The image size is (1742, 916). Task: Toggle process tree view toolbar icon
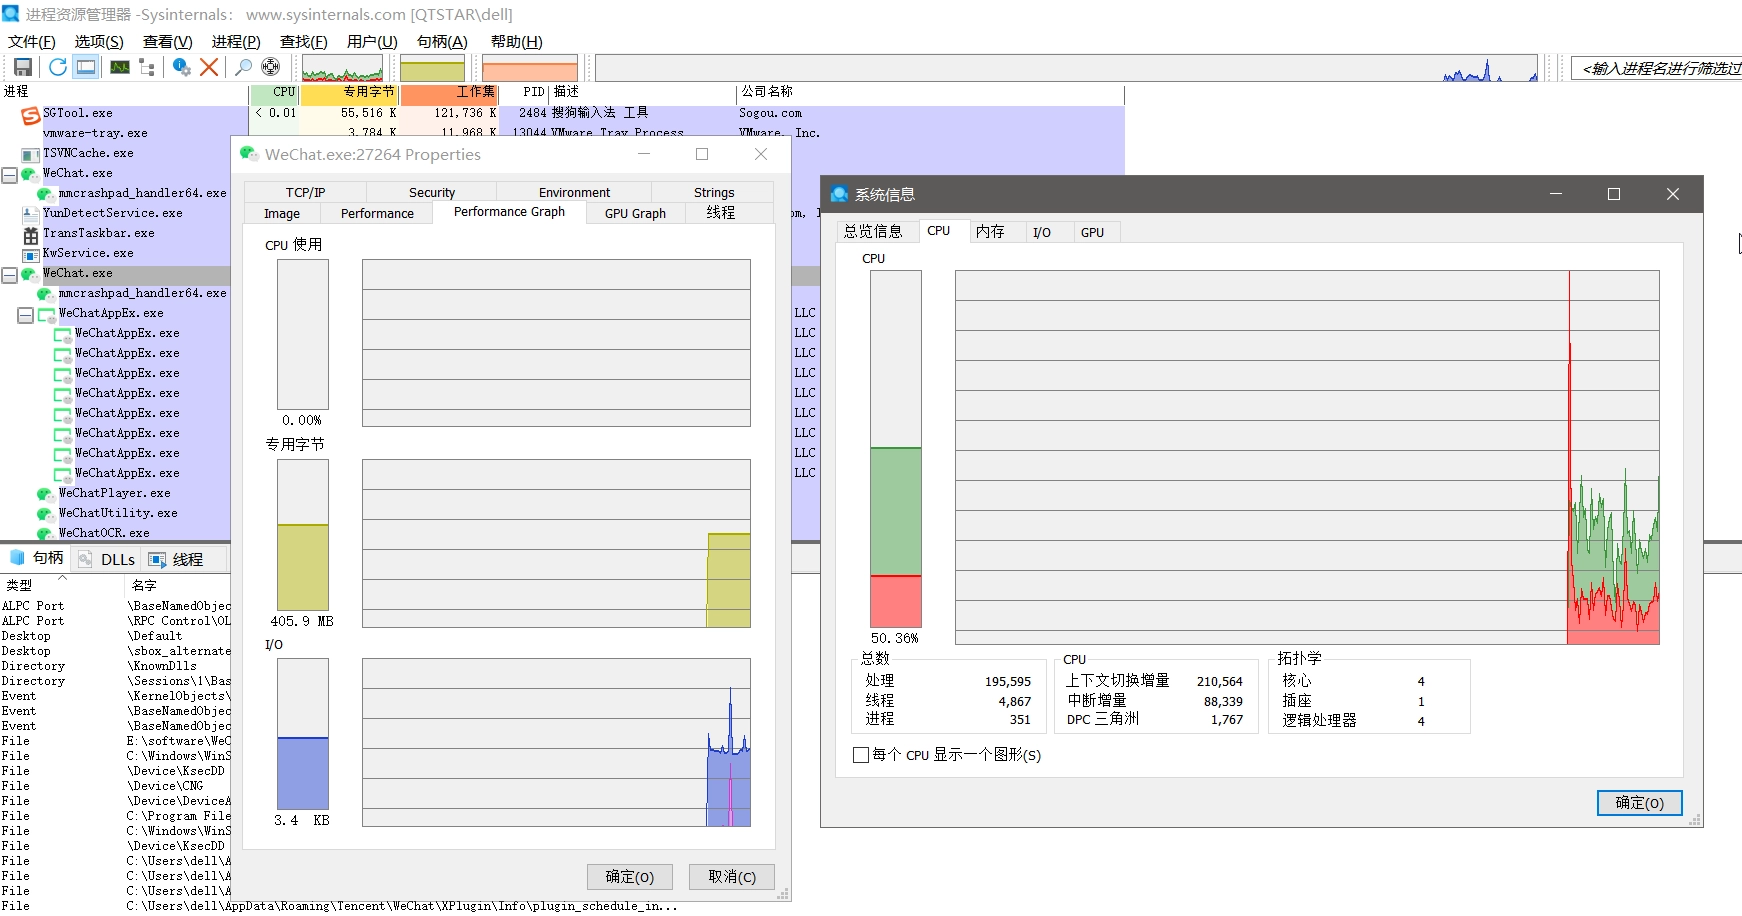pos(147,67)
